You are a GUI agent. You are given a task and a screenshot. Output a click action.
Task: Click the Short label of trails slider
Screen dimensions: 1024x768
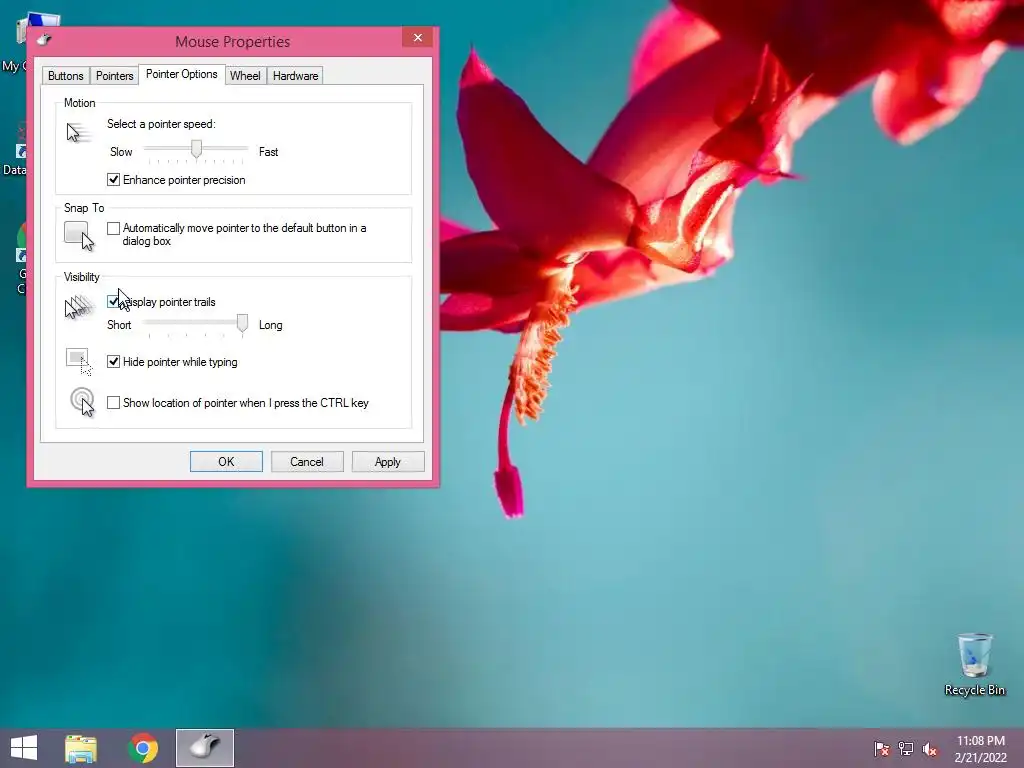point(119,325)
